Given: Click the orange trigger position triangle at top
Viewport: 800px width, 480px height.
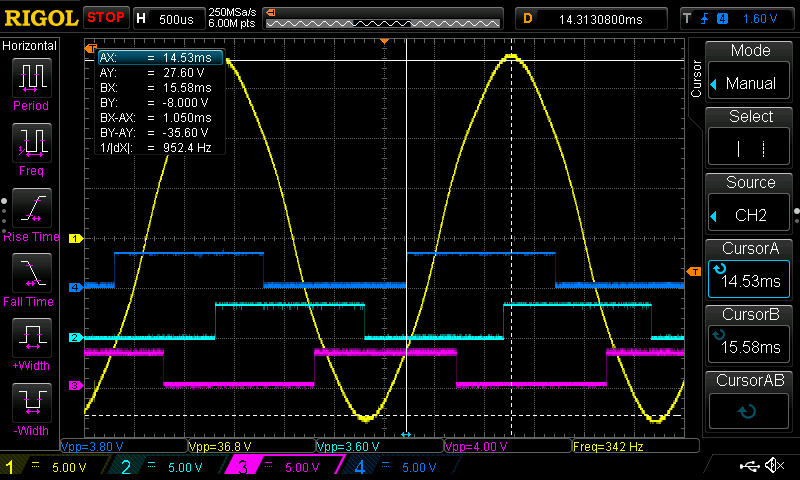Looking at the screenshot, I should tap(385, 41).
